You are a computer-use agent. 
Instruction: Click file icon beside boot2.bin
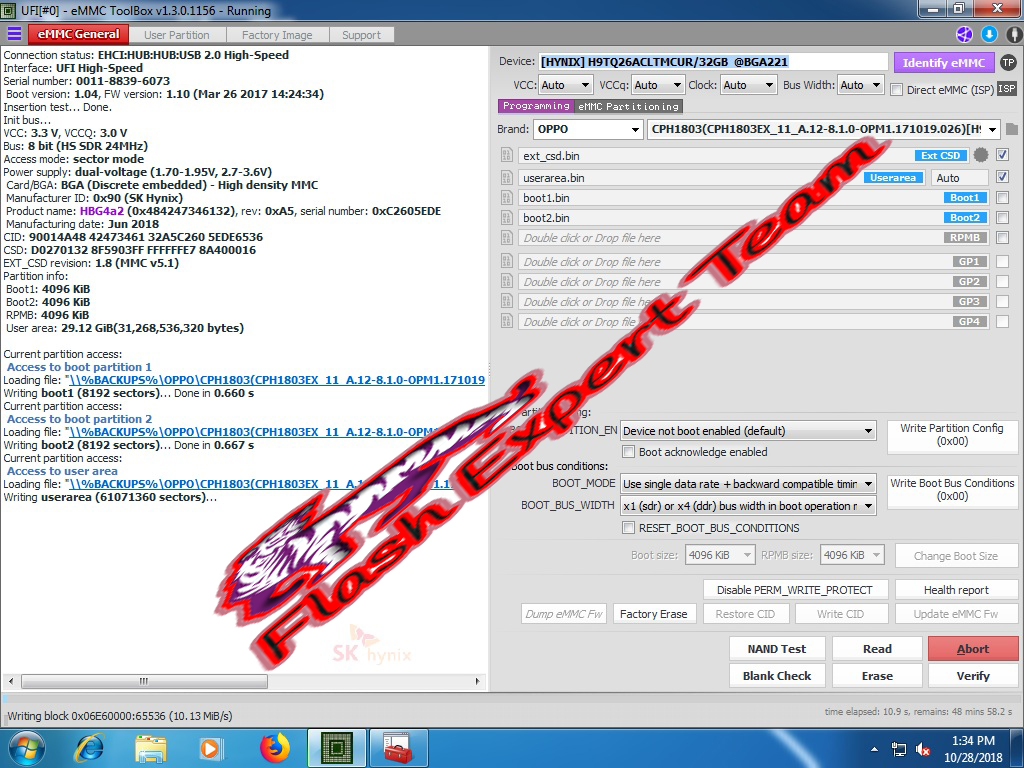coord(506,217)
